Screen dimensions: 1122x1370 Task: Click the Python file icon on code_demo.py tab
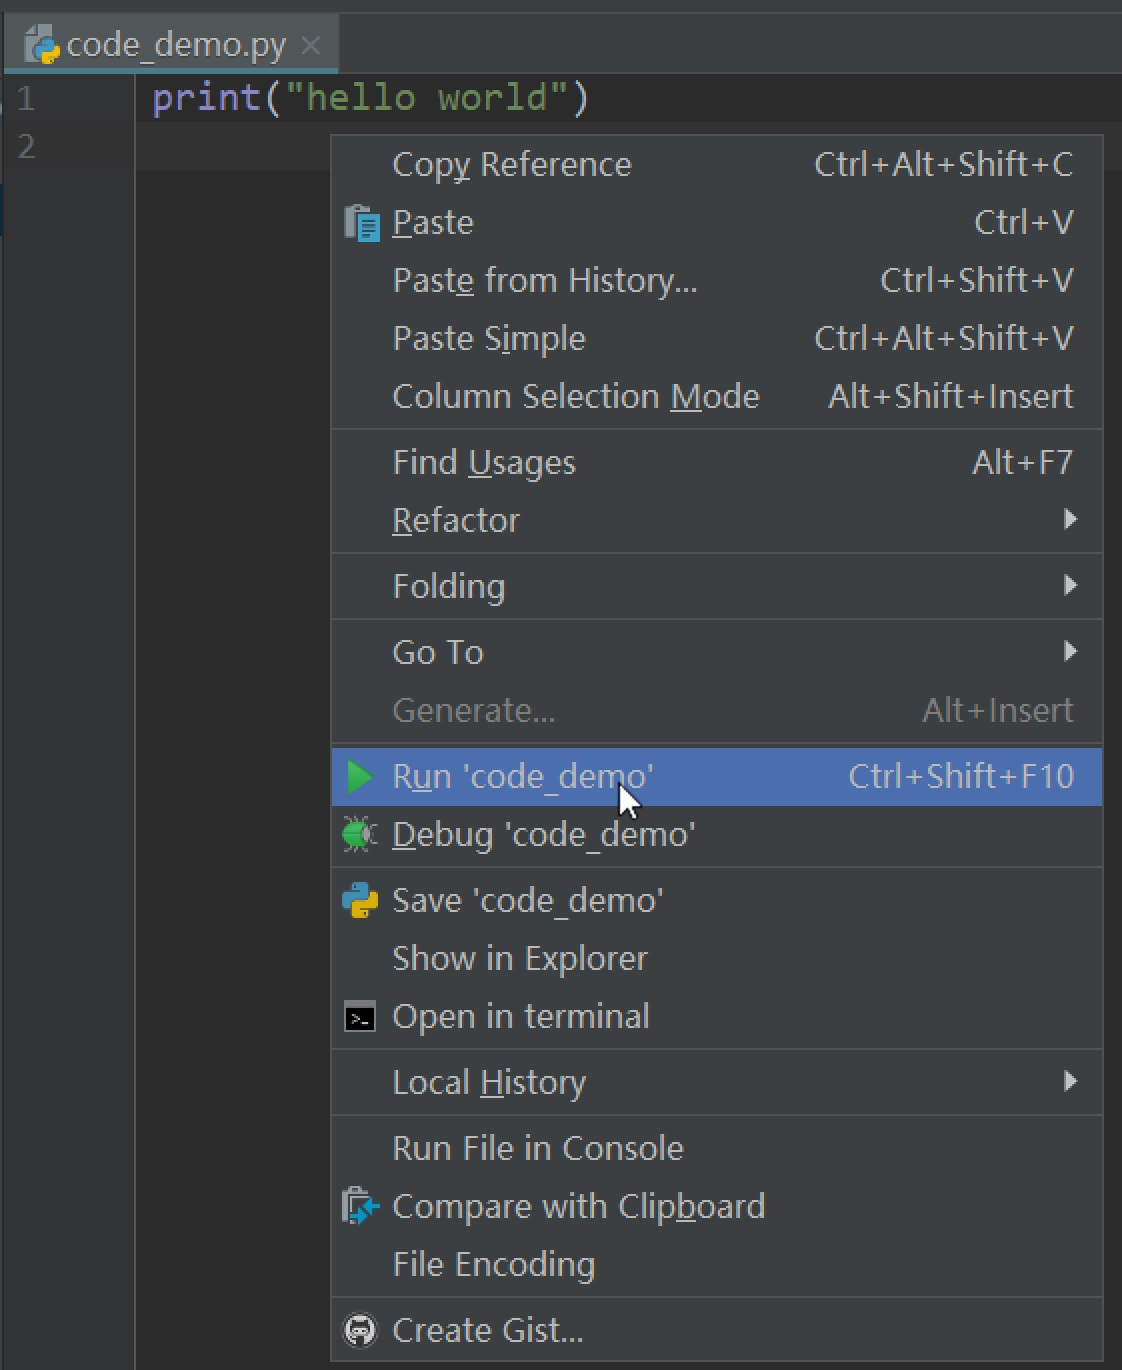click(x=42, y=45)
